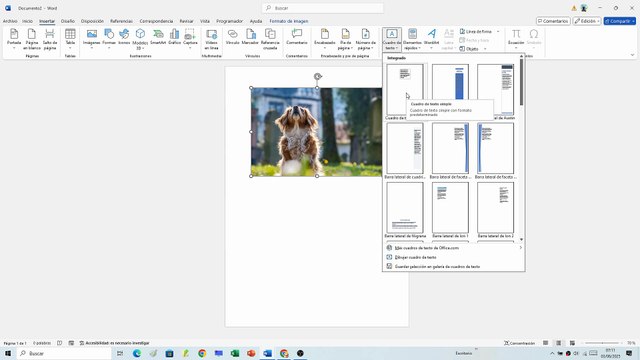Open the Correspondencia tab
The image size is (640, 360).
[156, 21]
